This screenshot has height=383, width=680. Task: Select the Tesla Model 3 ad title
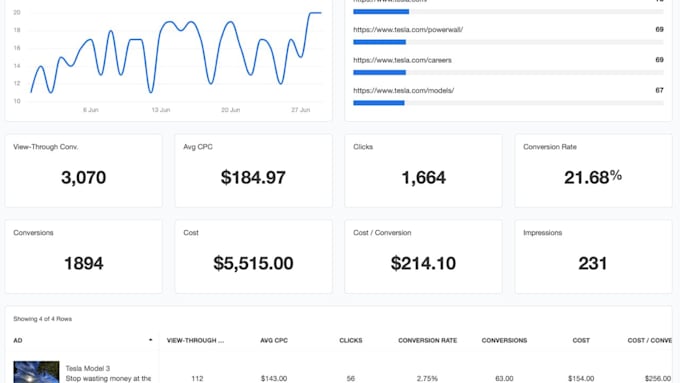(88, 368)
